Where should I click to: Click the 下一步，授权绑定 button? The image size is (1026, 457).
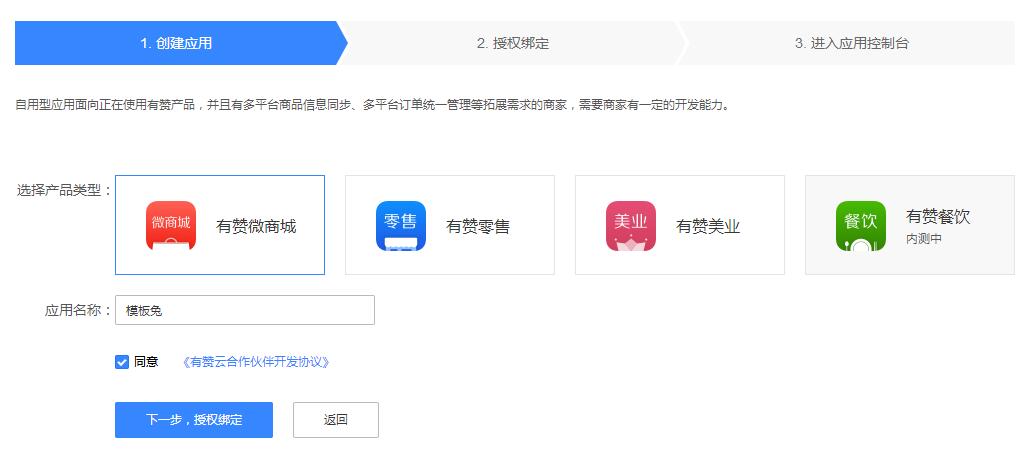point(194,420)
